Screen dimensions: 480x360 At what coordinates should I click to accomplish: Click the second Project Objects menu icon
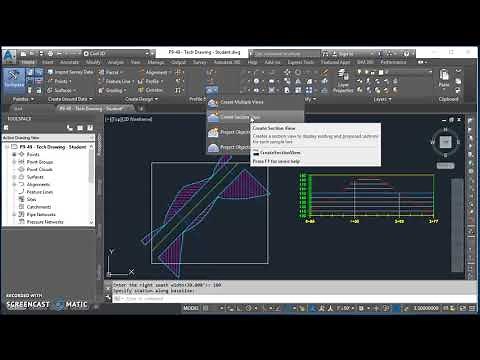coord(213,147)
